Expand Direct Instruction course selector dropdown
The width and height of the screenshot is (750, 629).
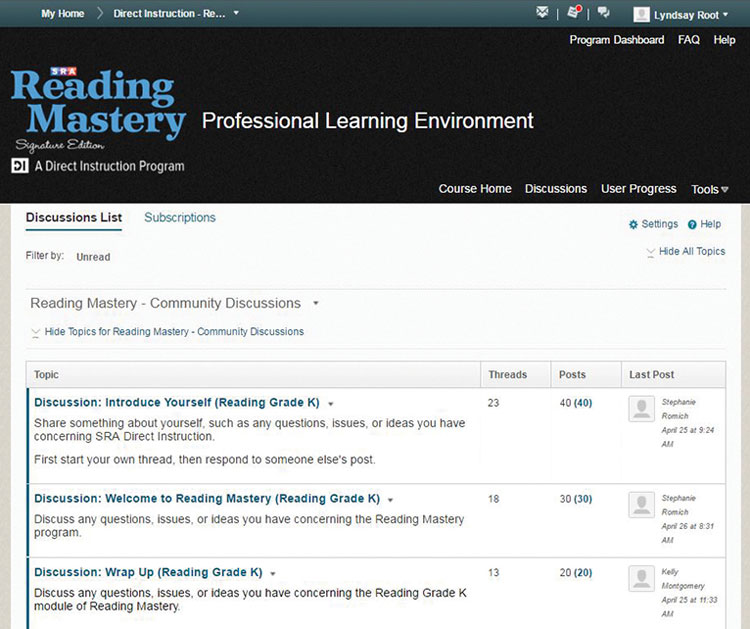point(236,14)
